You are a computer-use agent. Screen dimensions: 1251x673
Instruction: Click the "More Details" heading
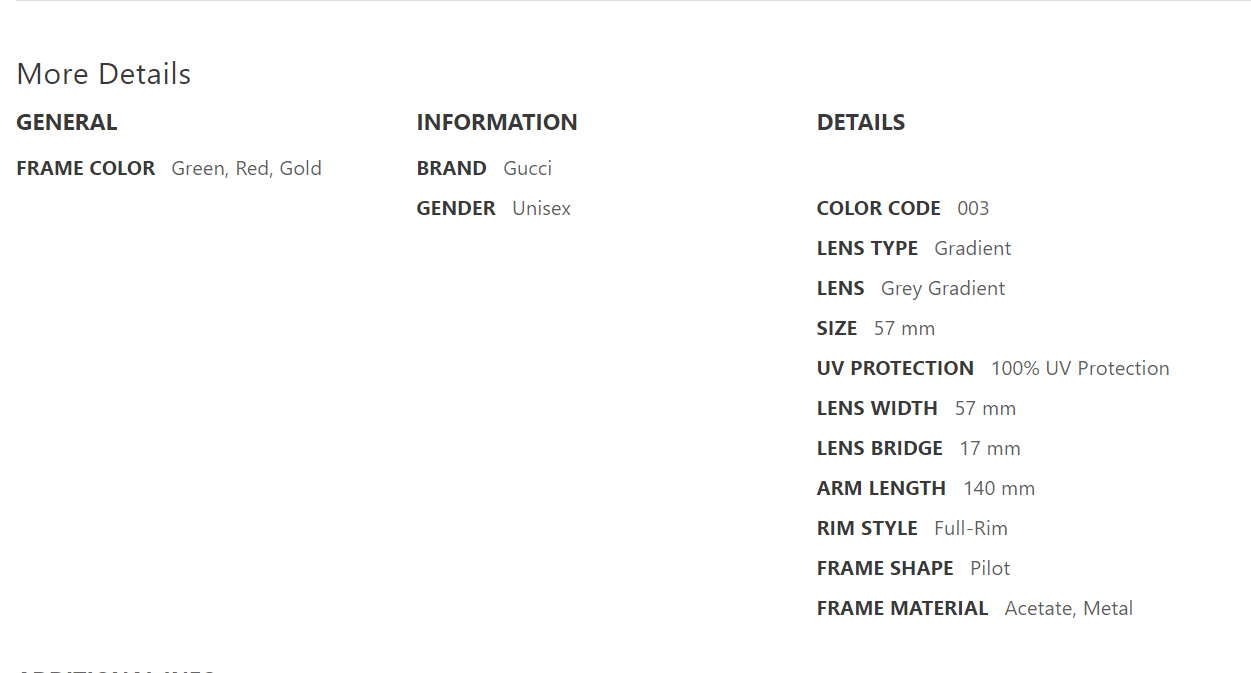pos(104,74)
